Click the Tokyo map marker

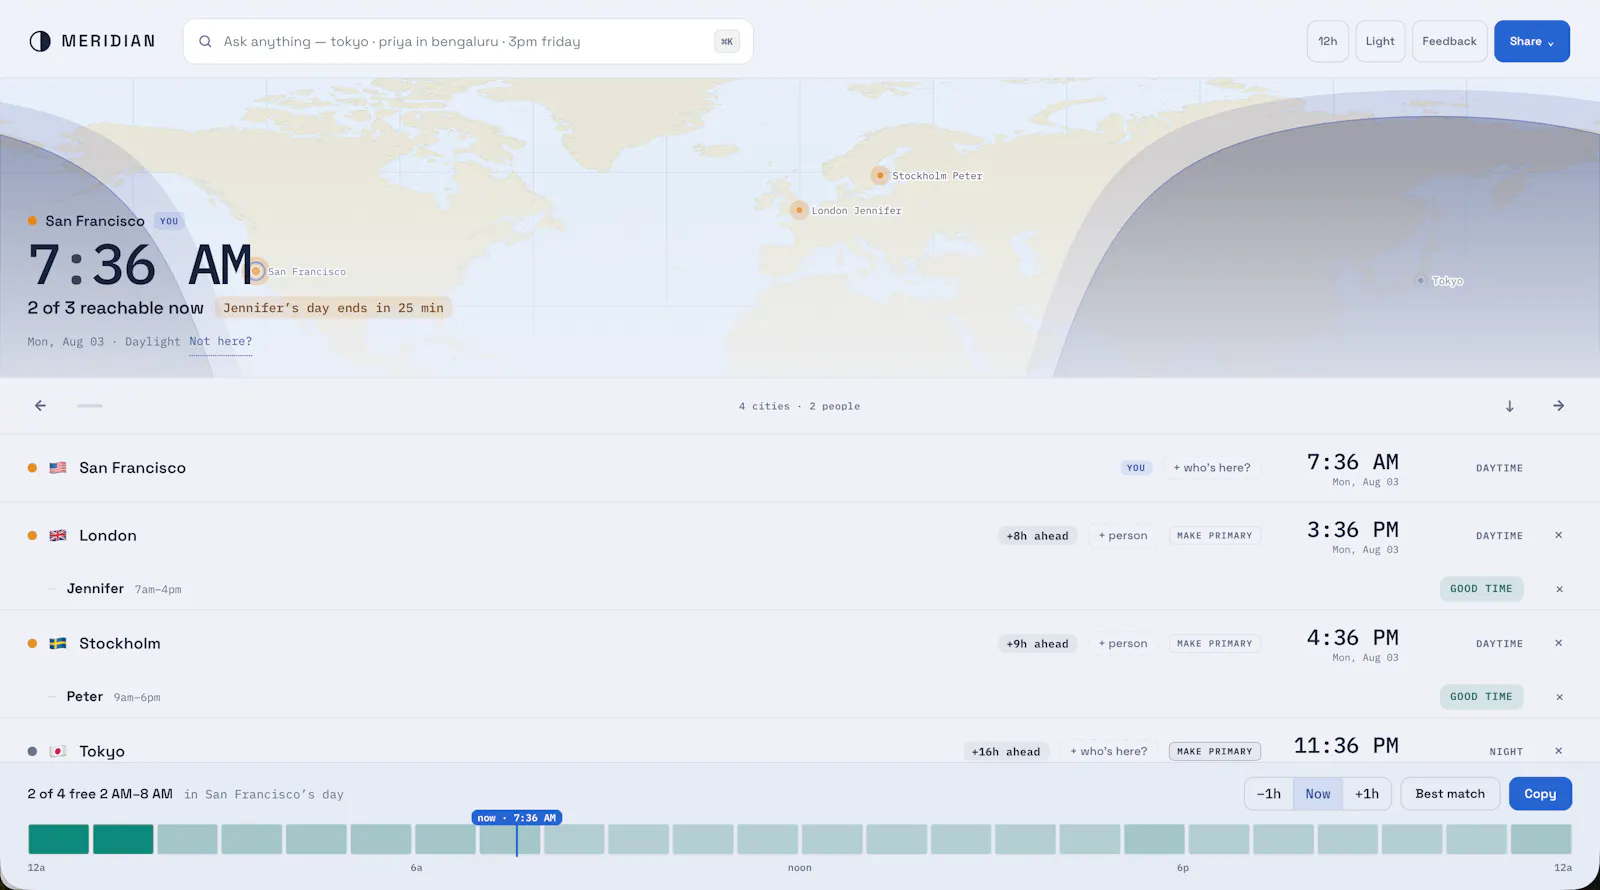pyautogui.click(x=1420, y=281)
